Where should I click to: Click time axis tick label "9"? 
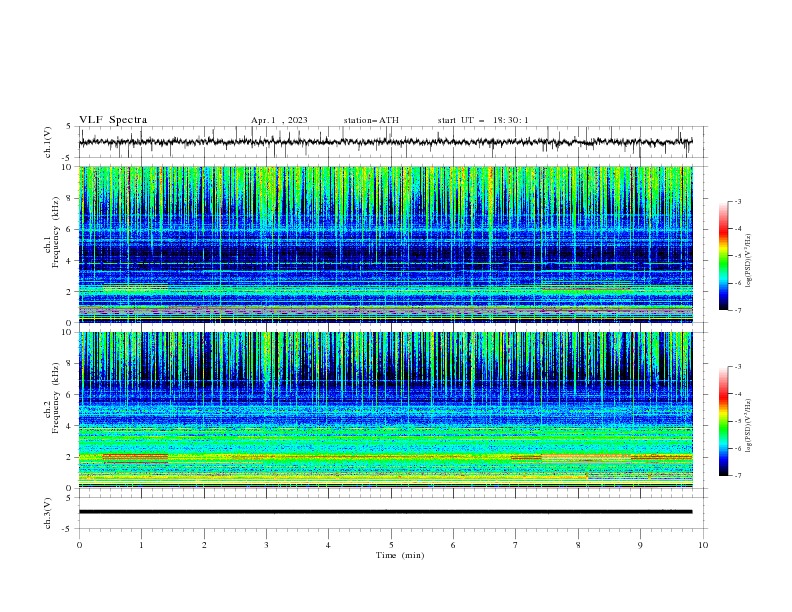(x=640, y=545)
